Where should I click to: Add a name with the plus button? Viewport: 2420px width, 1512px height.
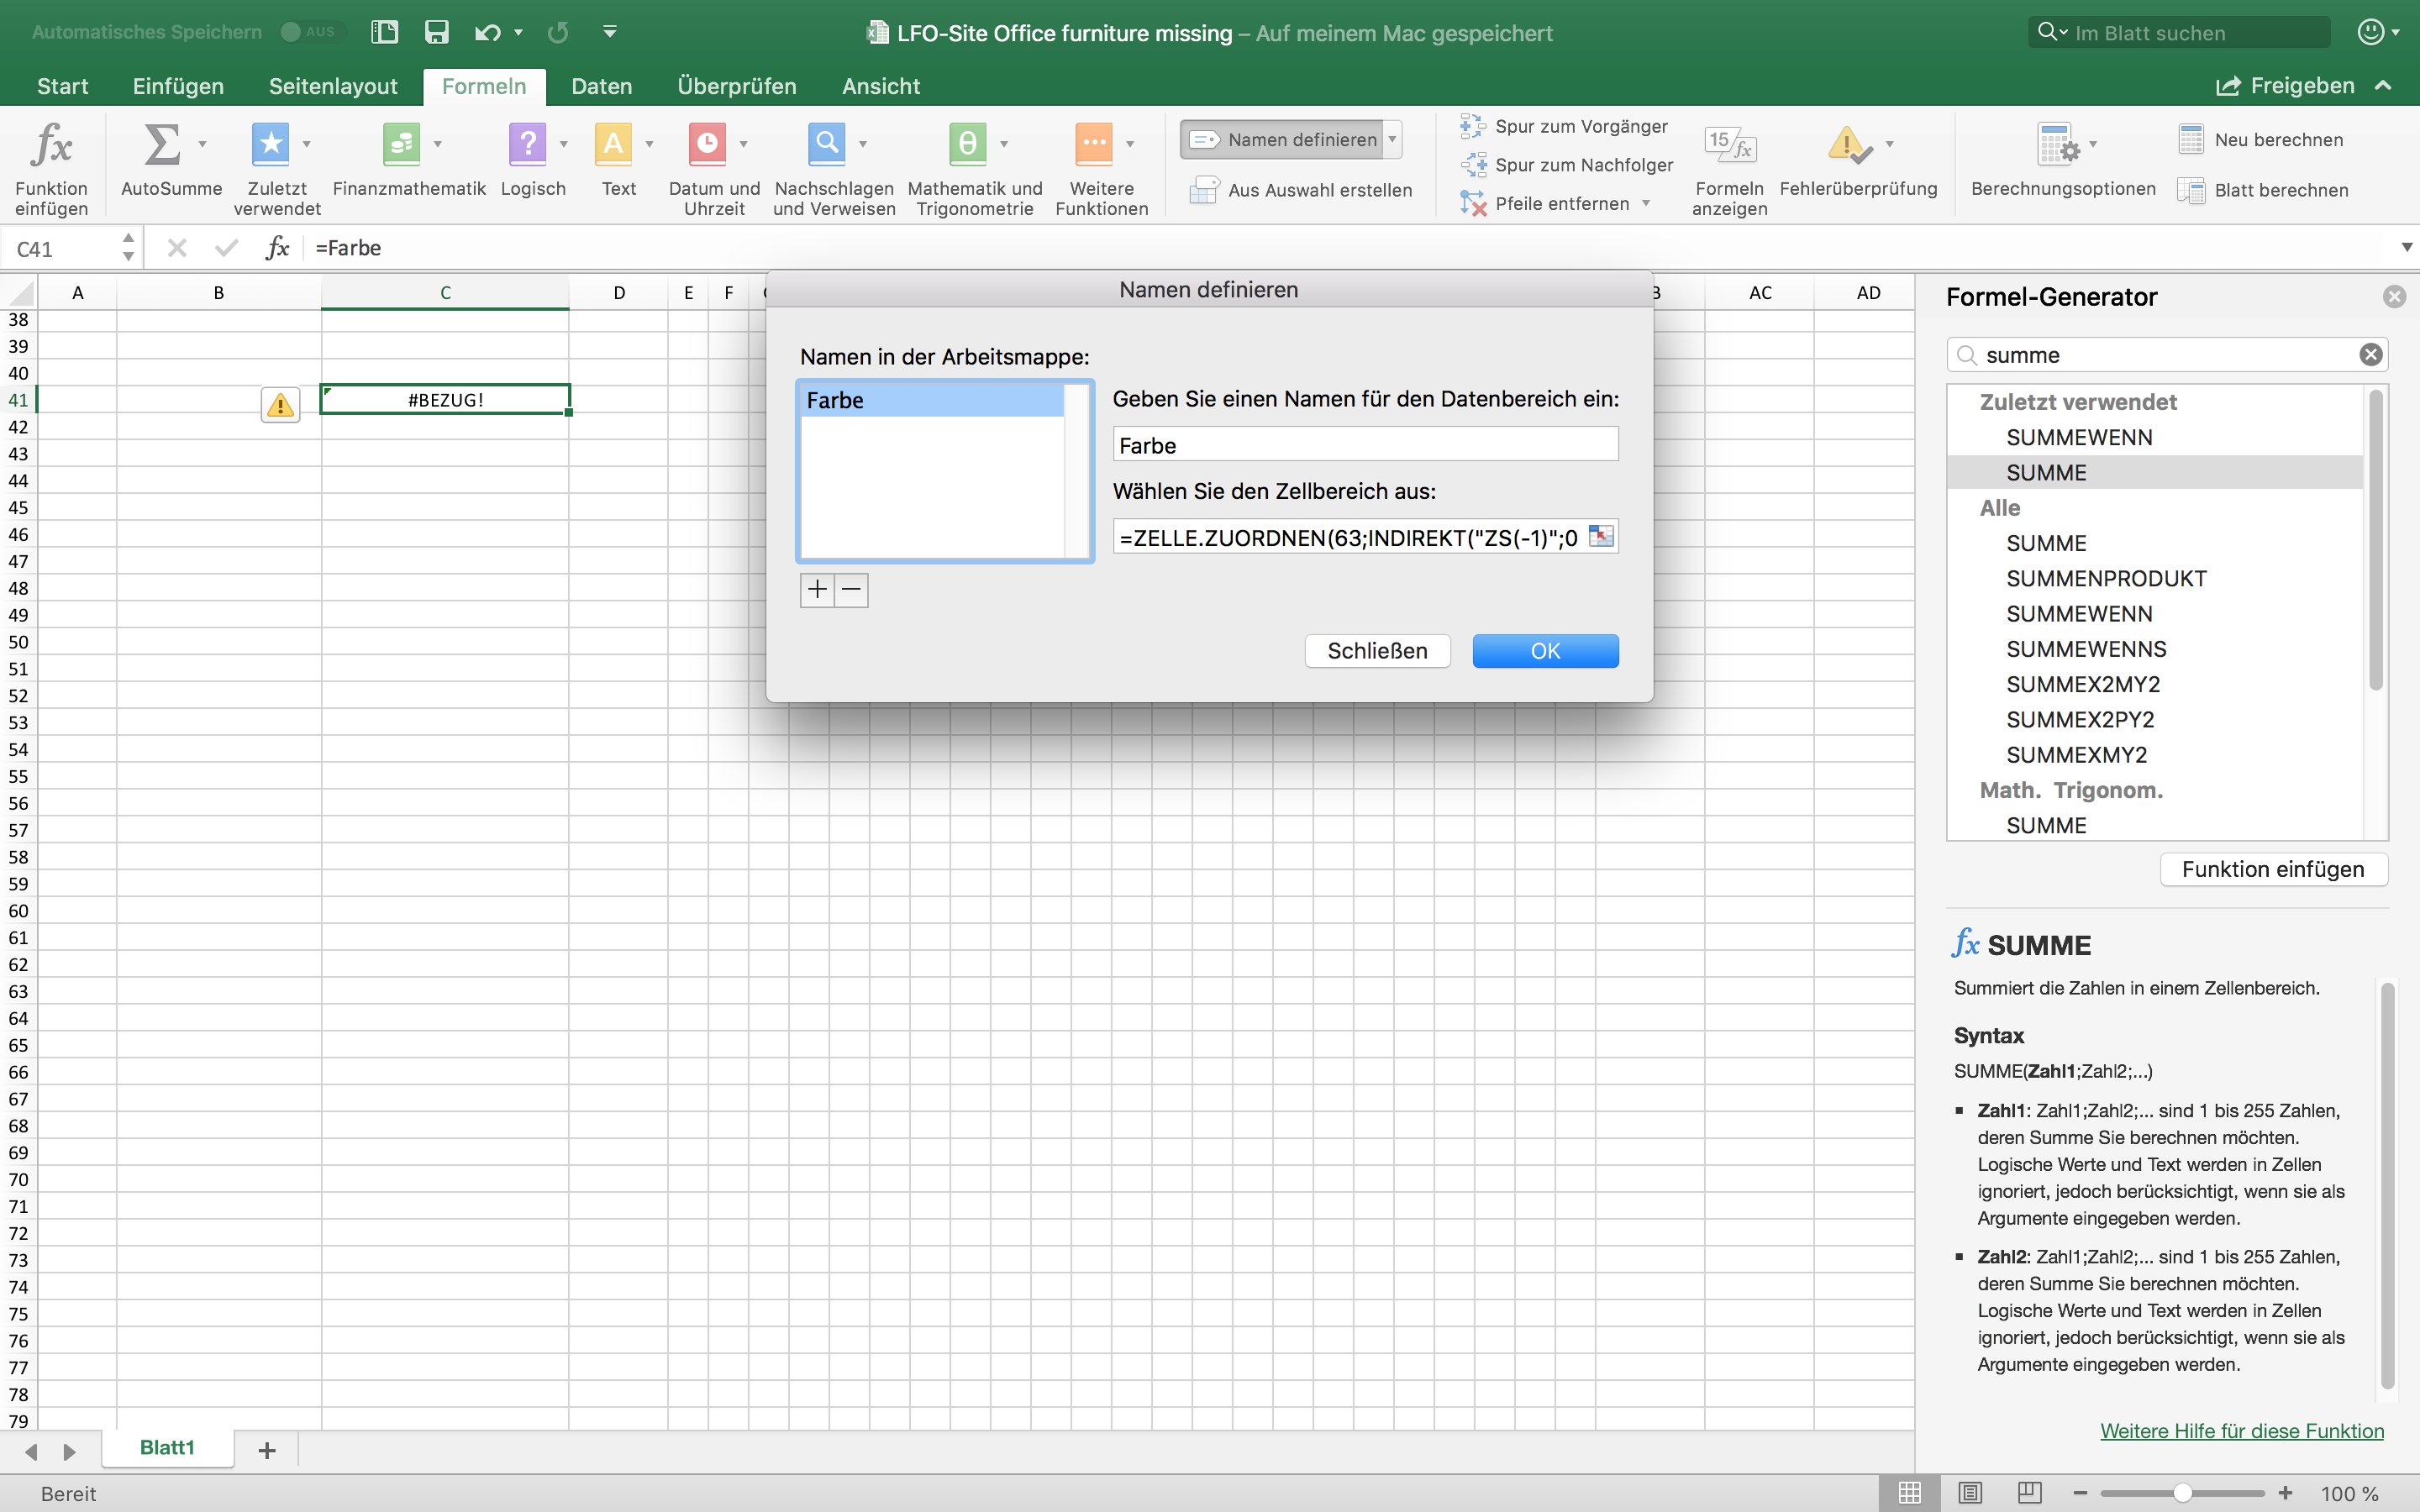pos(817,590)
